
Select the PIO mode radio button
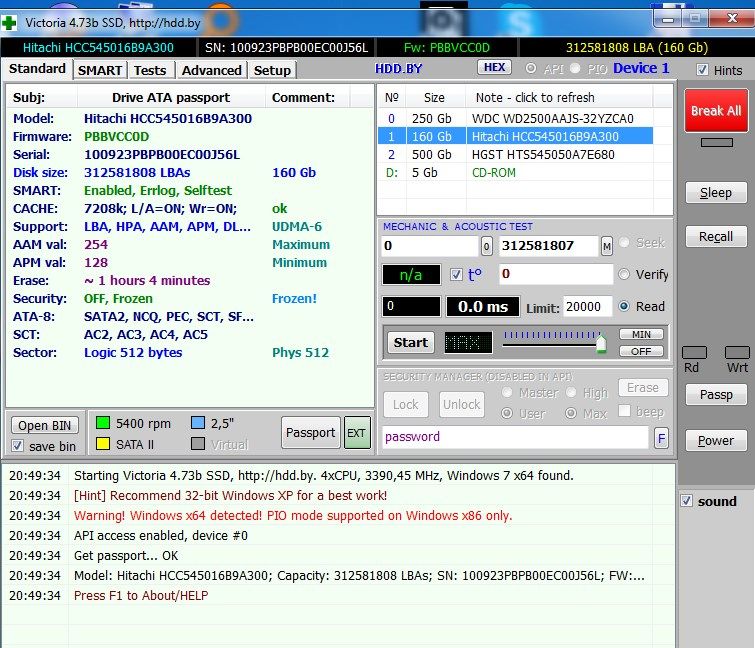tap(575, 68)
